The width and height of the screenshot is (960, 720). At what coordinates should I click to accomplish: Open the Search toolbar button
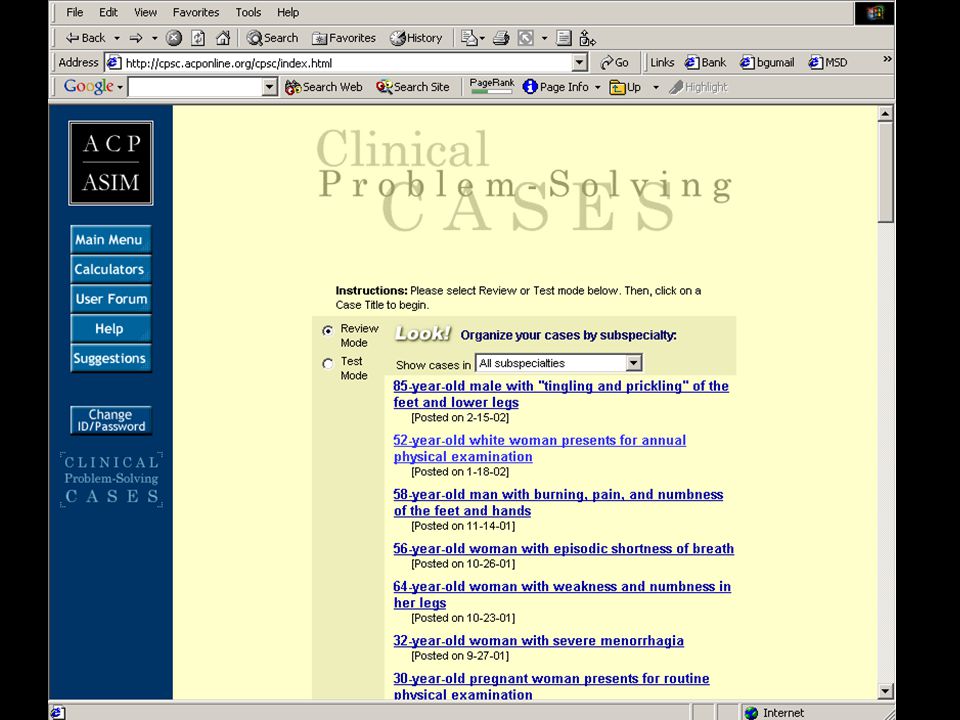click(272, 38)
